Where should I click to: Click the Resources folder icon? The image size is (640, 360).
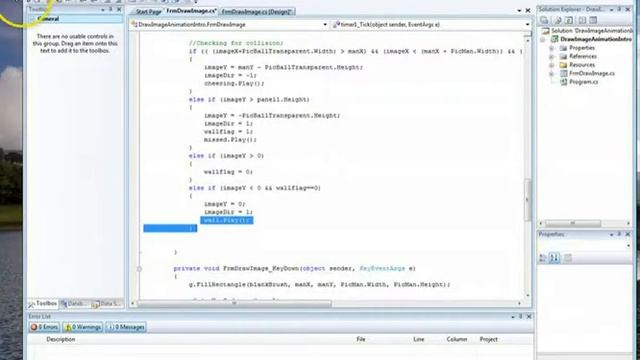click(x=564, y=65)
